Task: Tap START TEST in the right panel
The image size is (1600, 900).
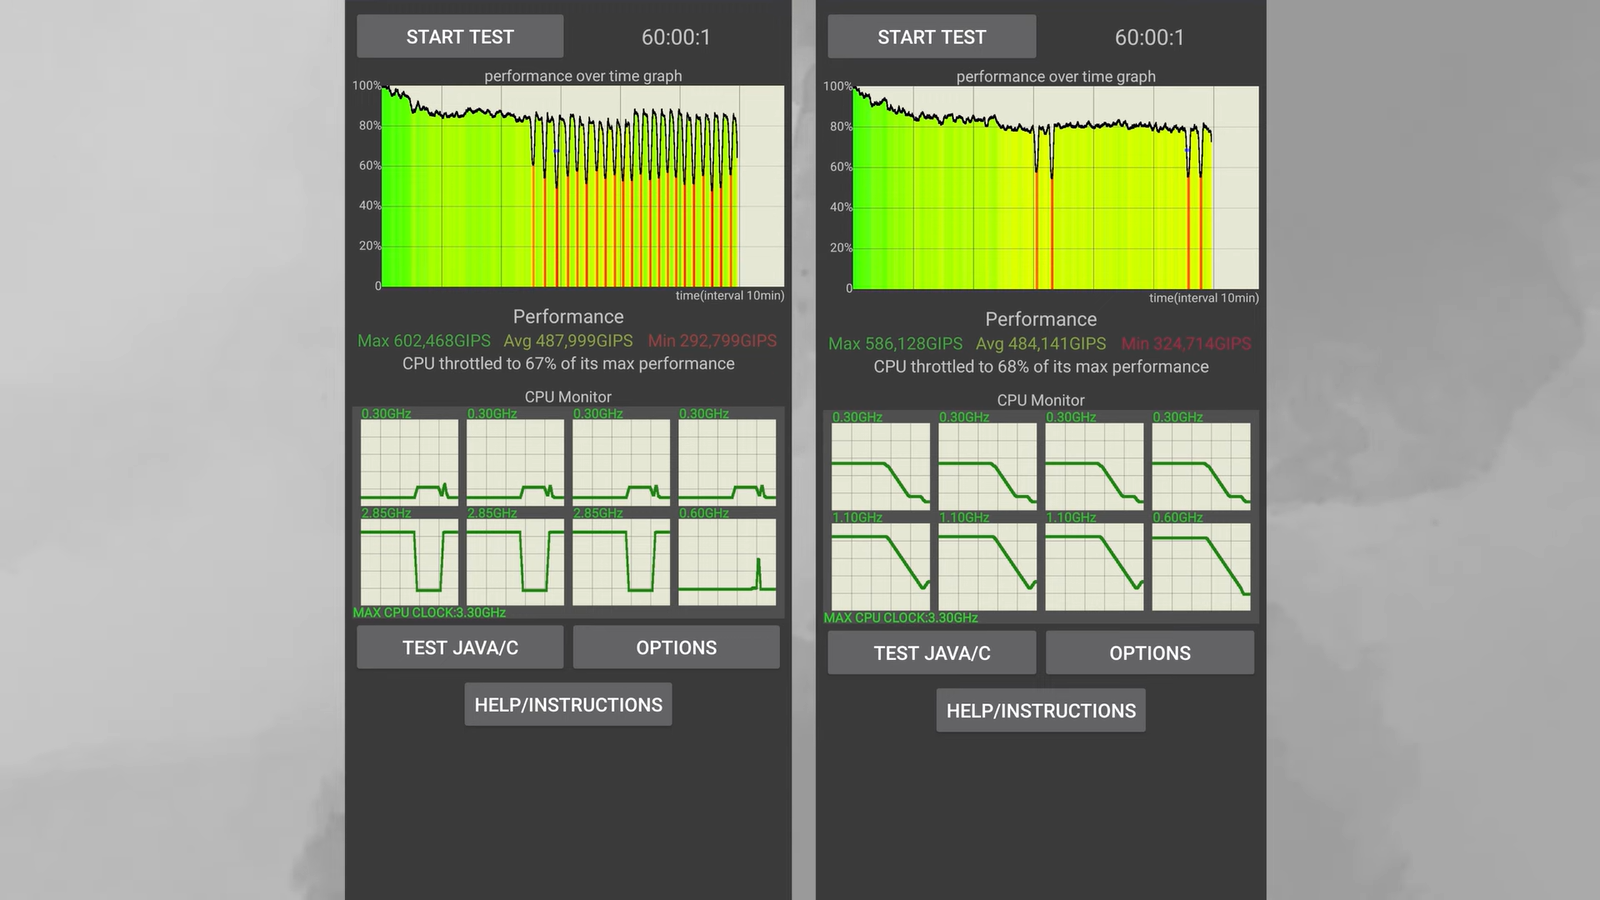Action: click(932, 37)
